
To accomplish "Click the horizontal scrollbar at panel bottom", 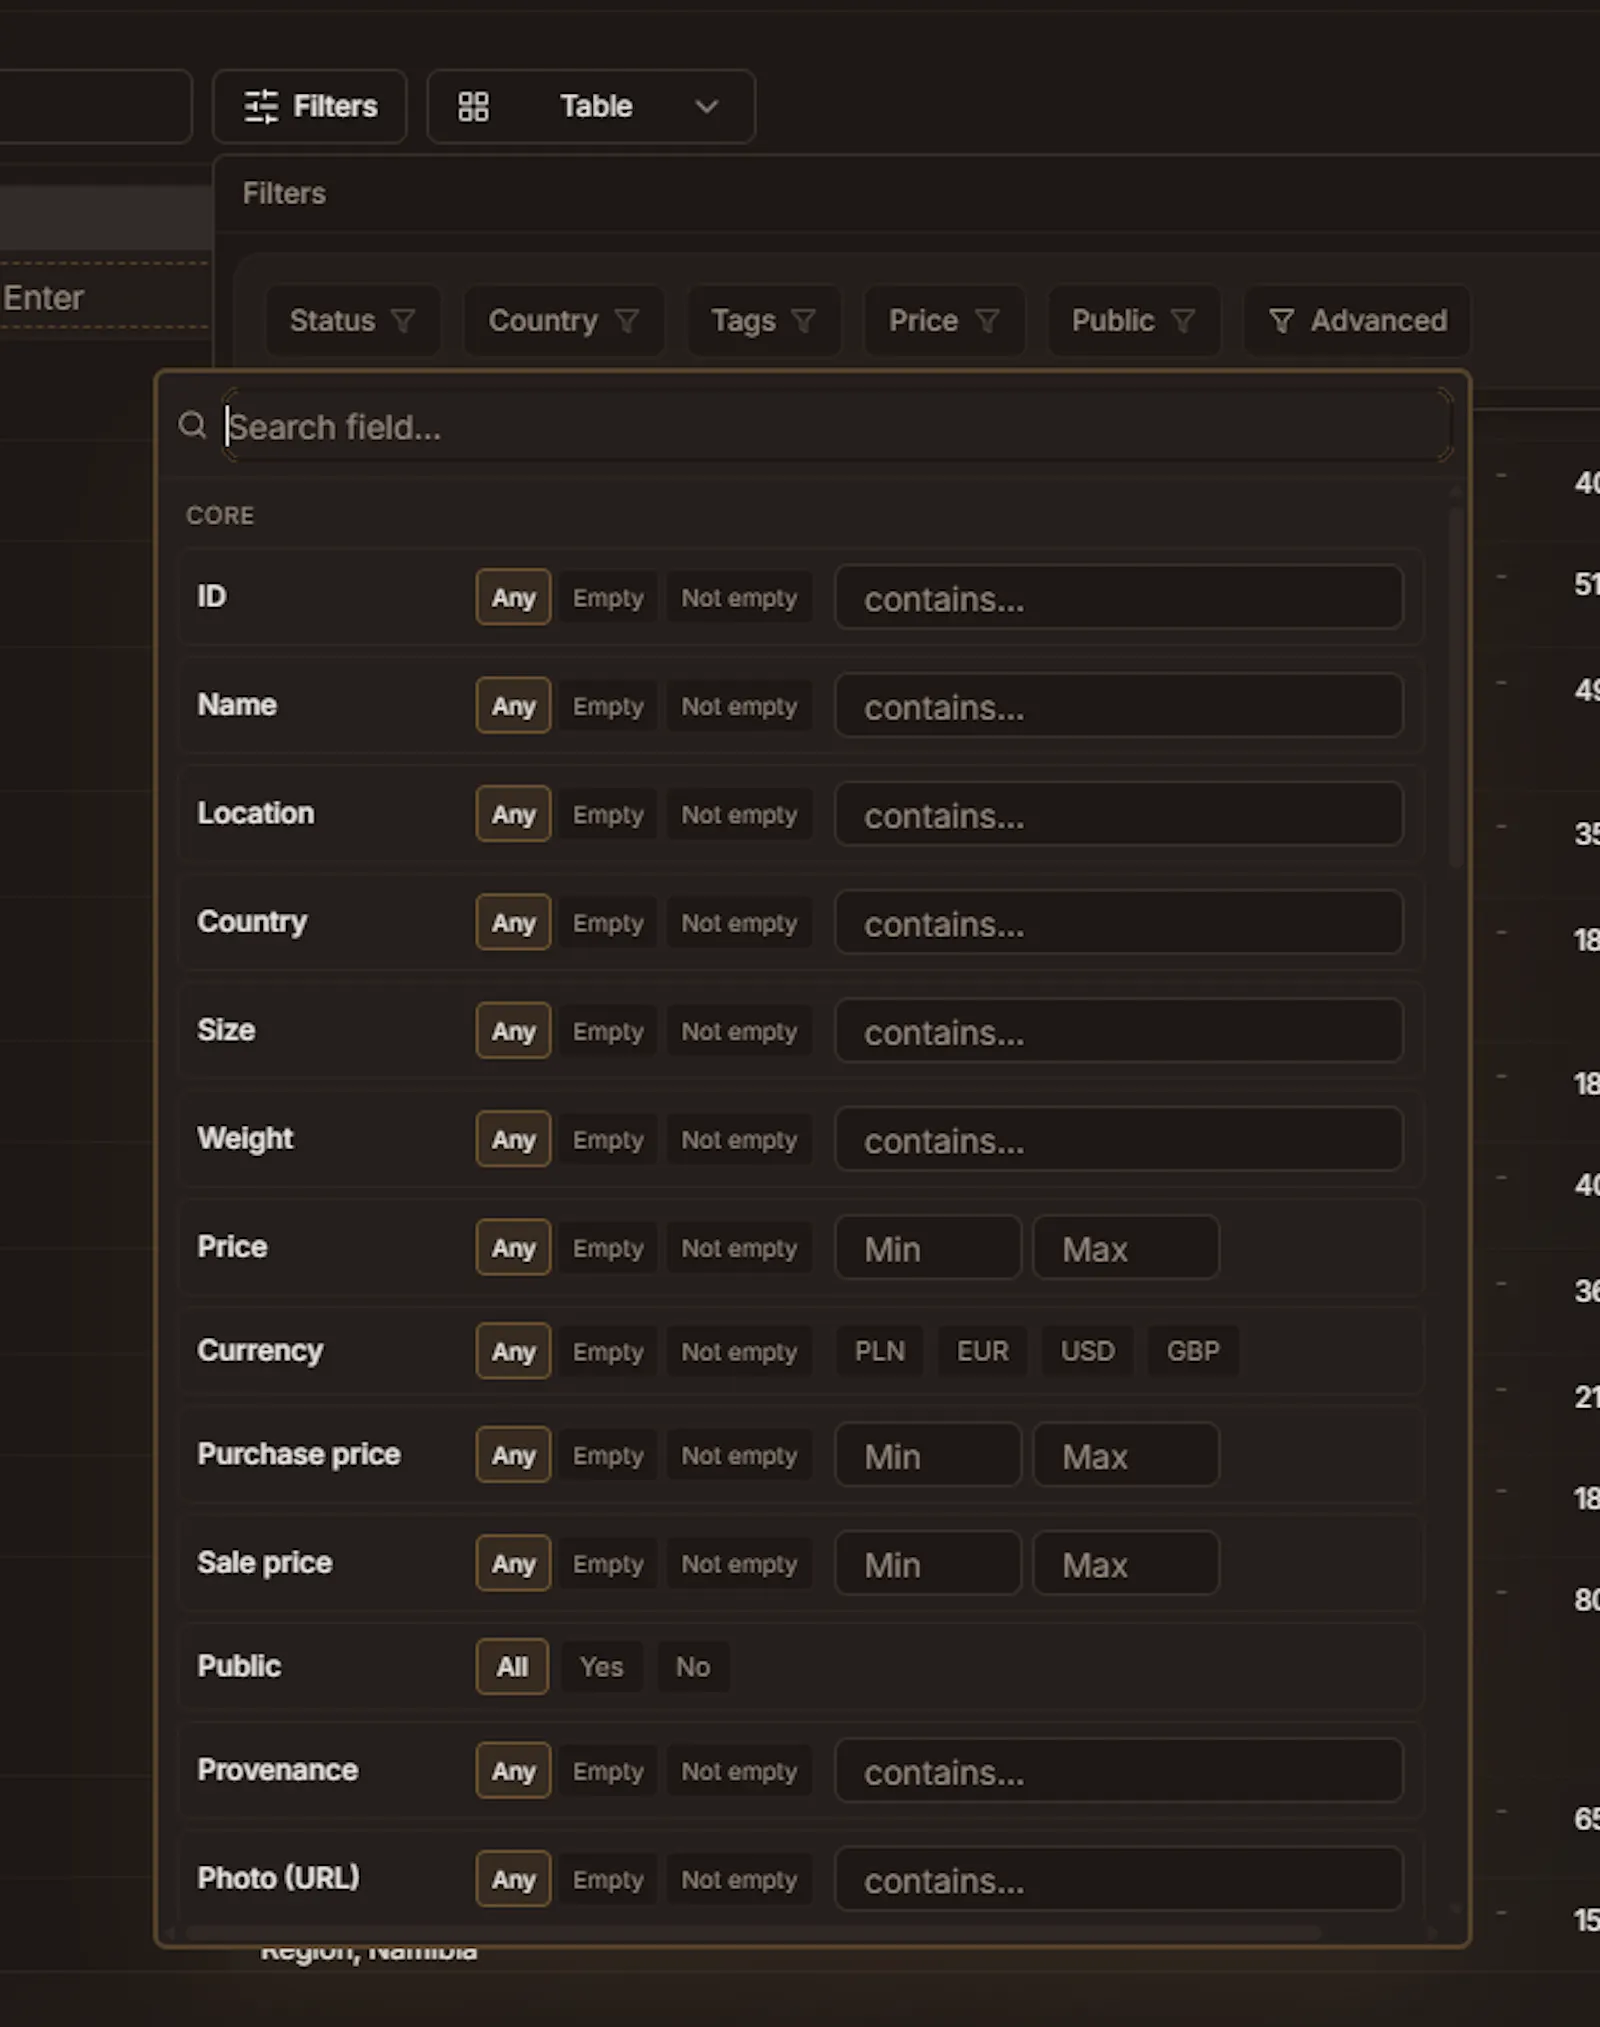I will coord(754,1932).
